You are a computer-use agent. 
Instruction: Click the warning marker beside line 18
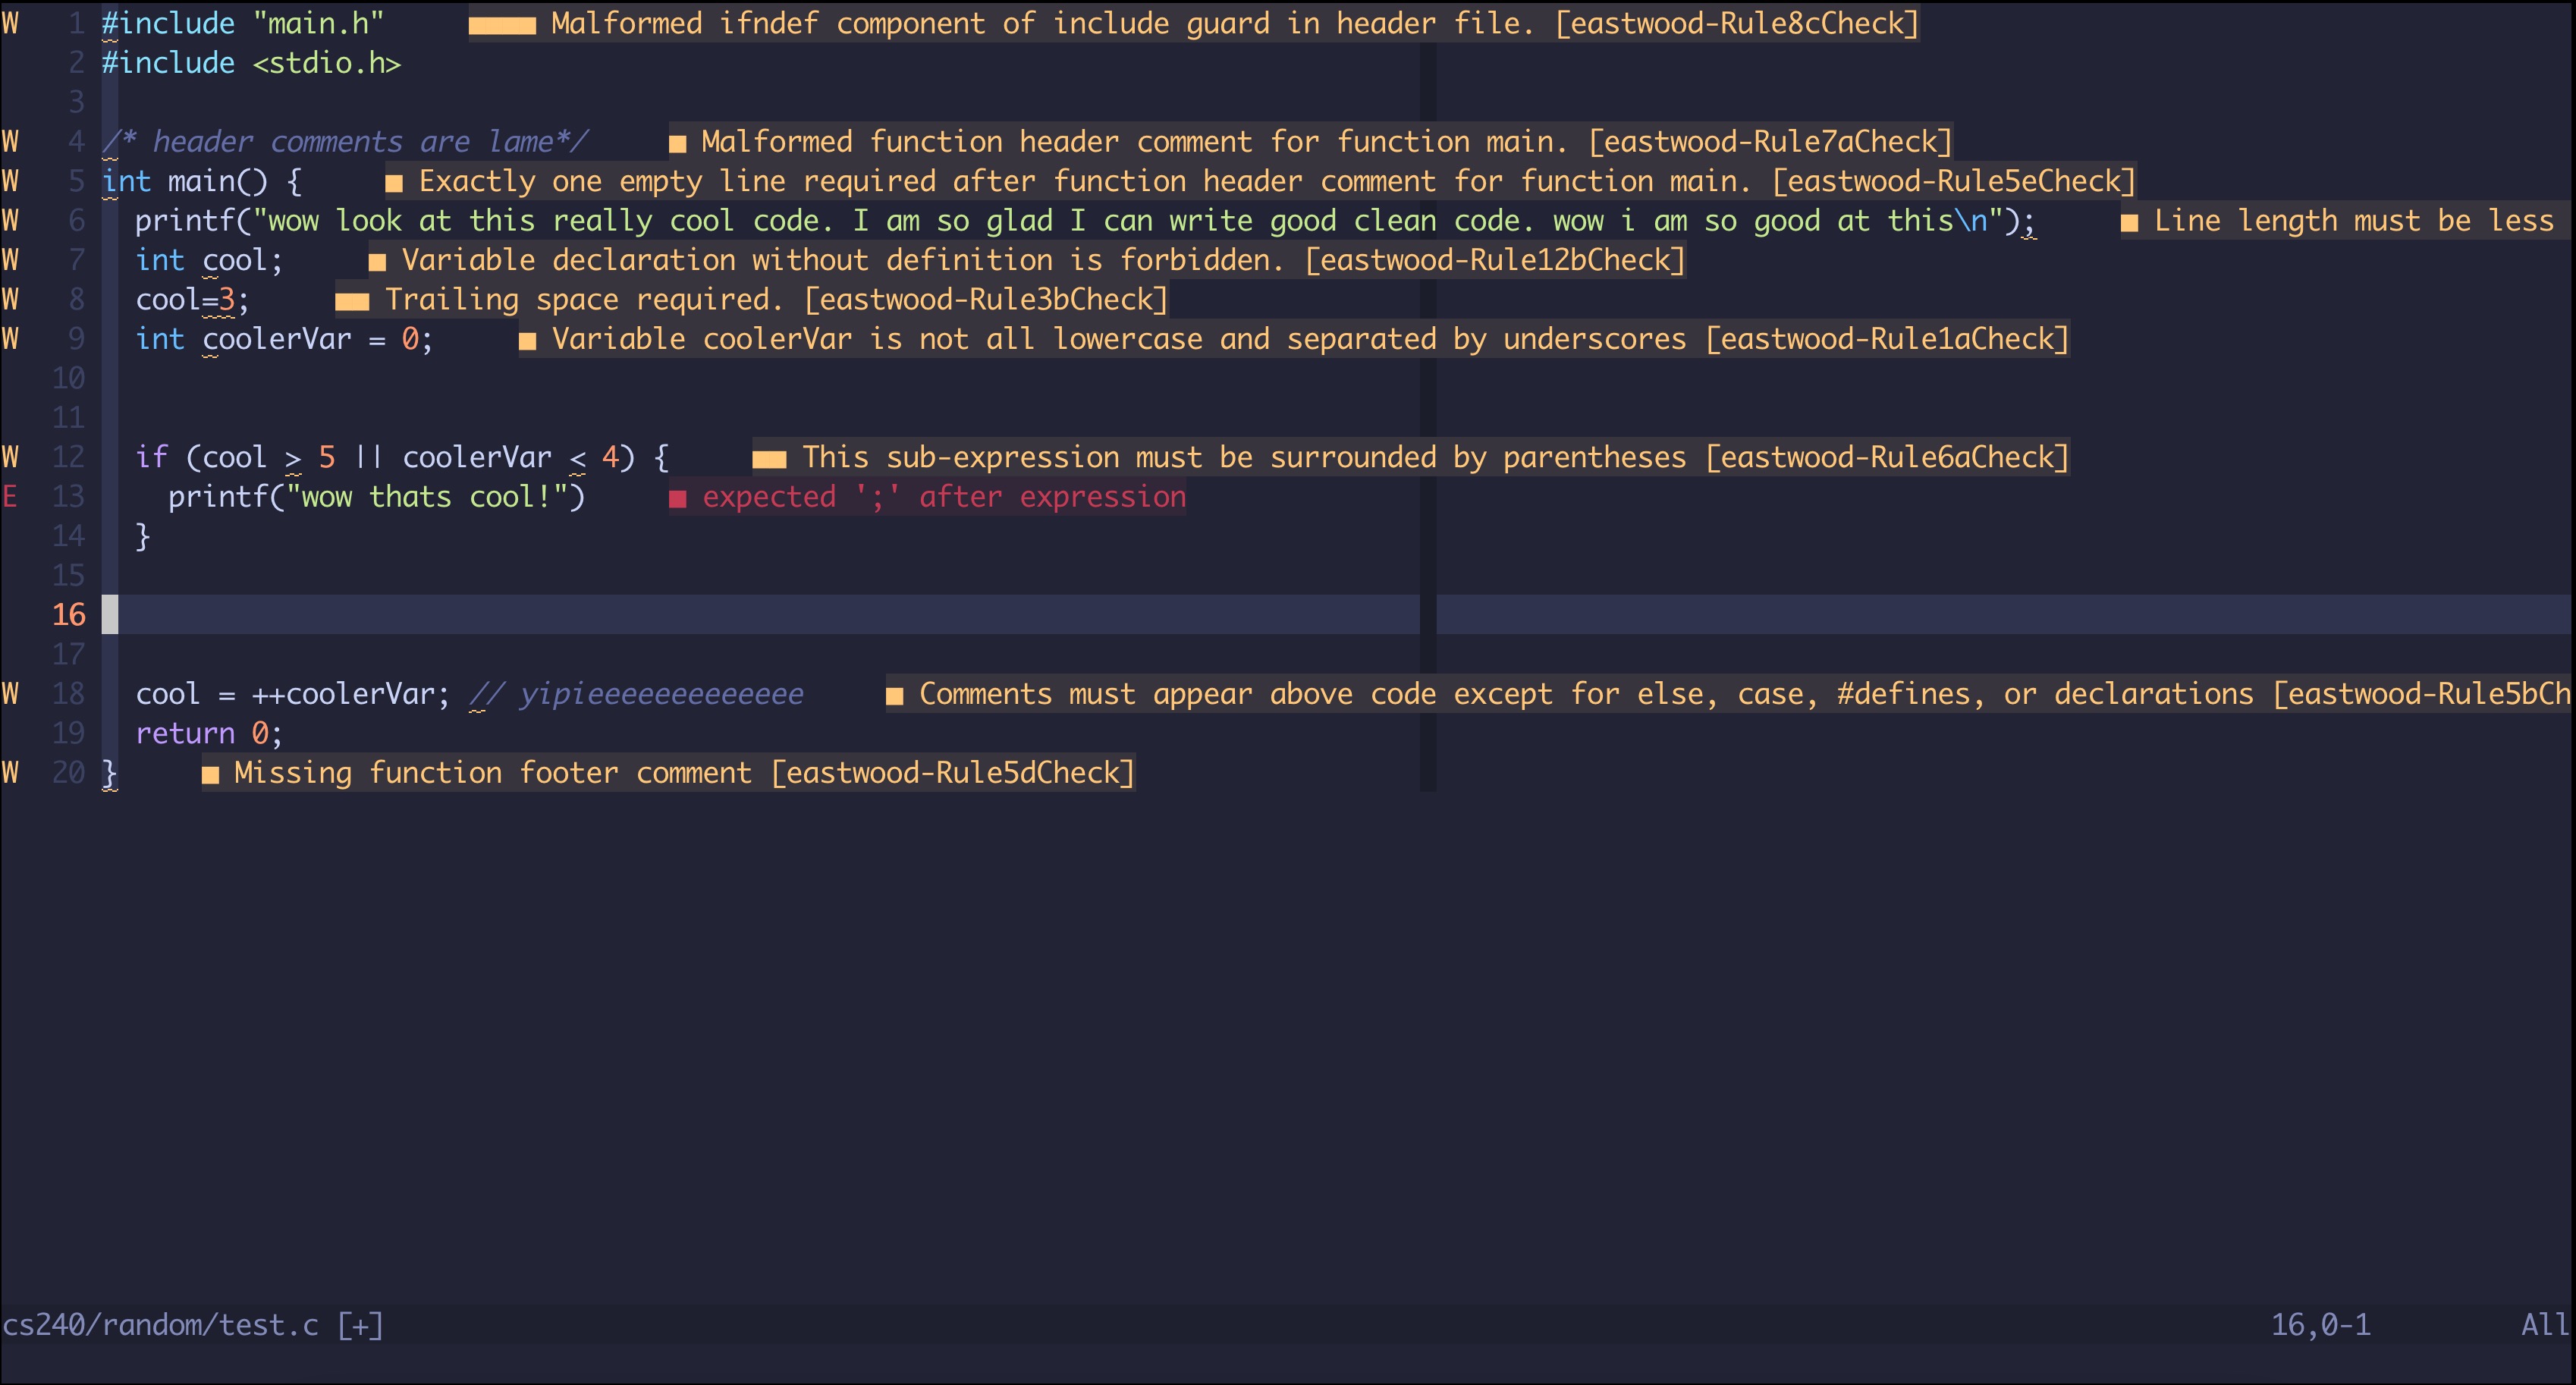tap(11, 693)
